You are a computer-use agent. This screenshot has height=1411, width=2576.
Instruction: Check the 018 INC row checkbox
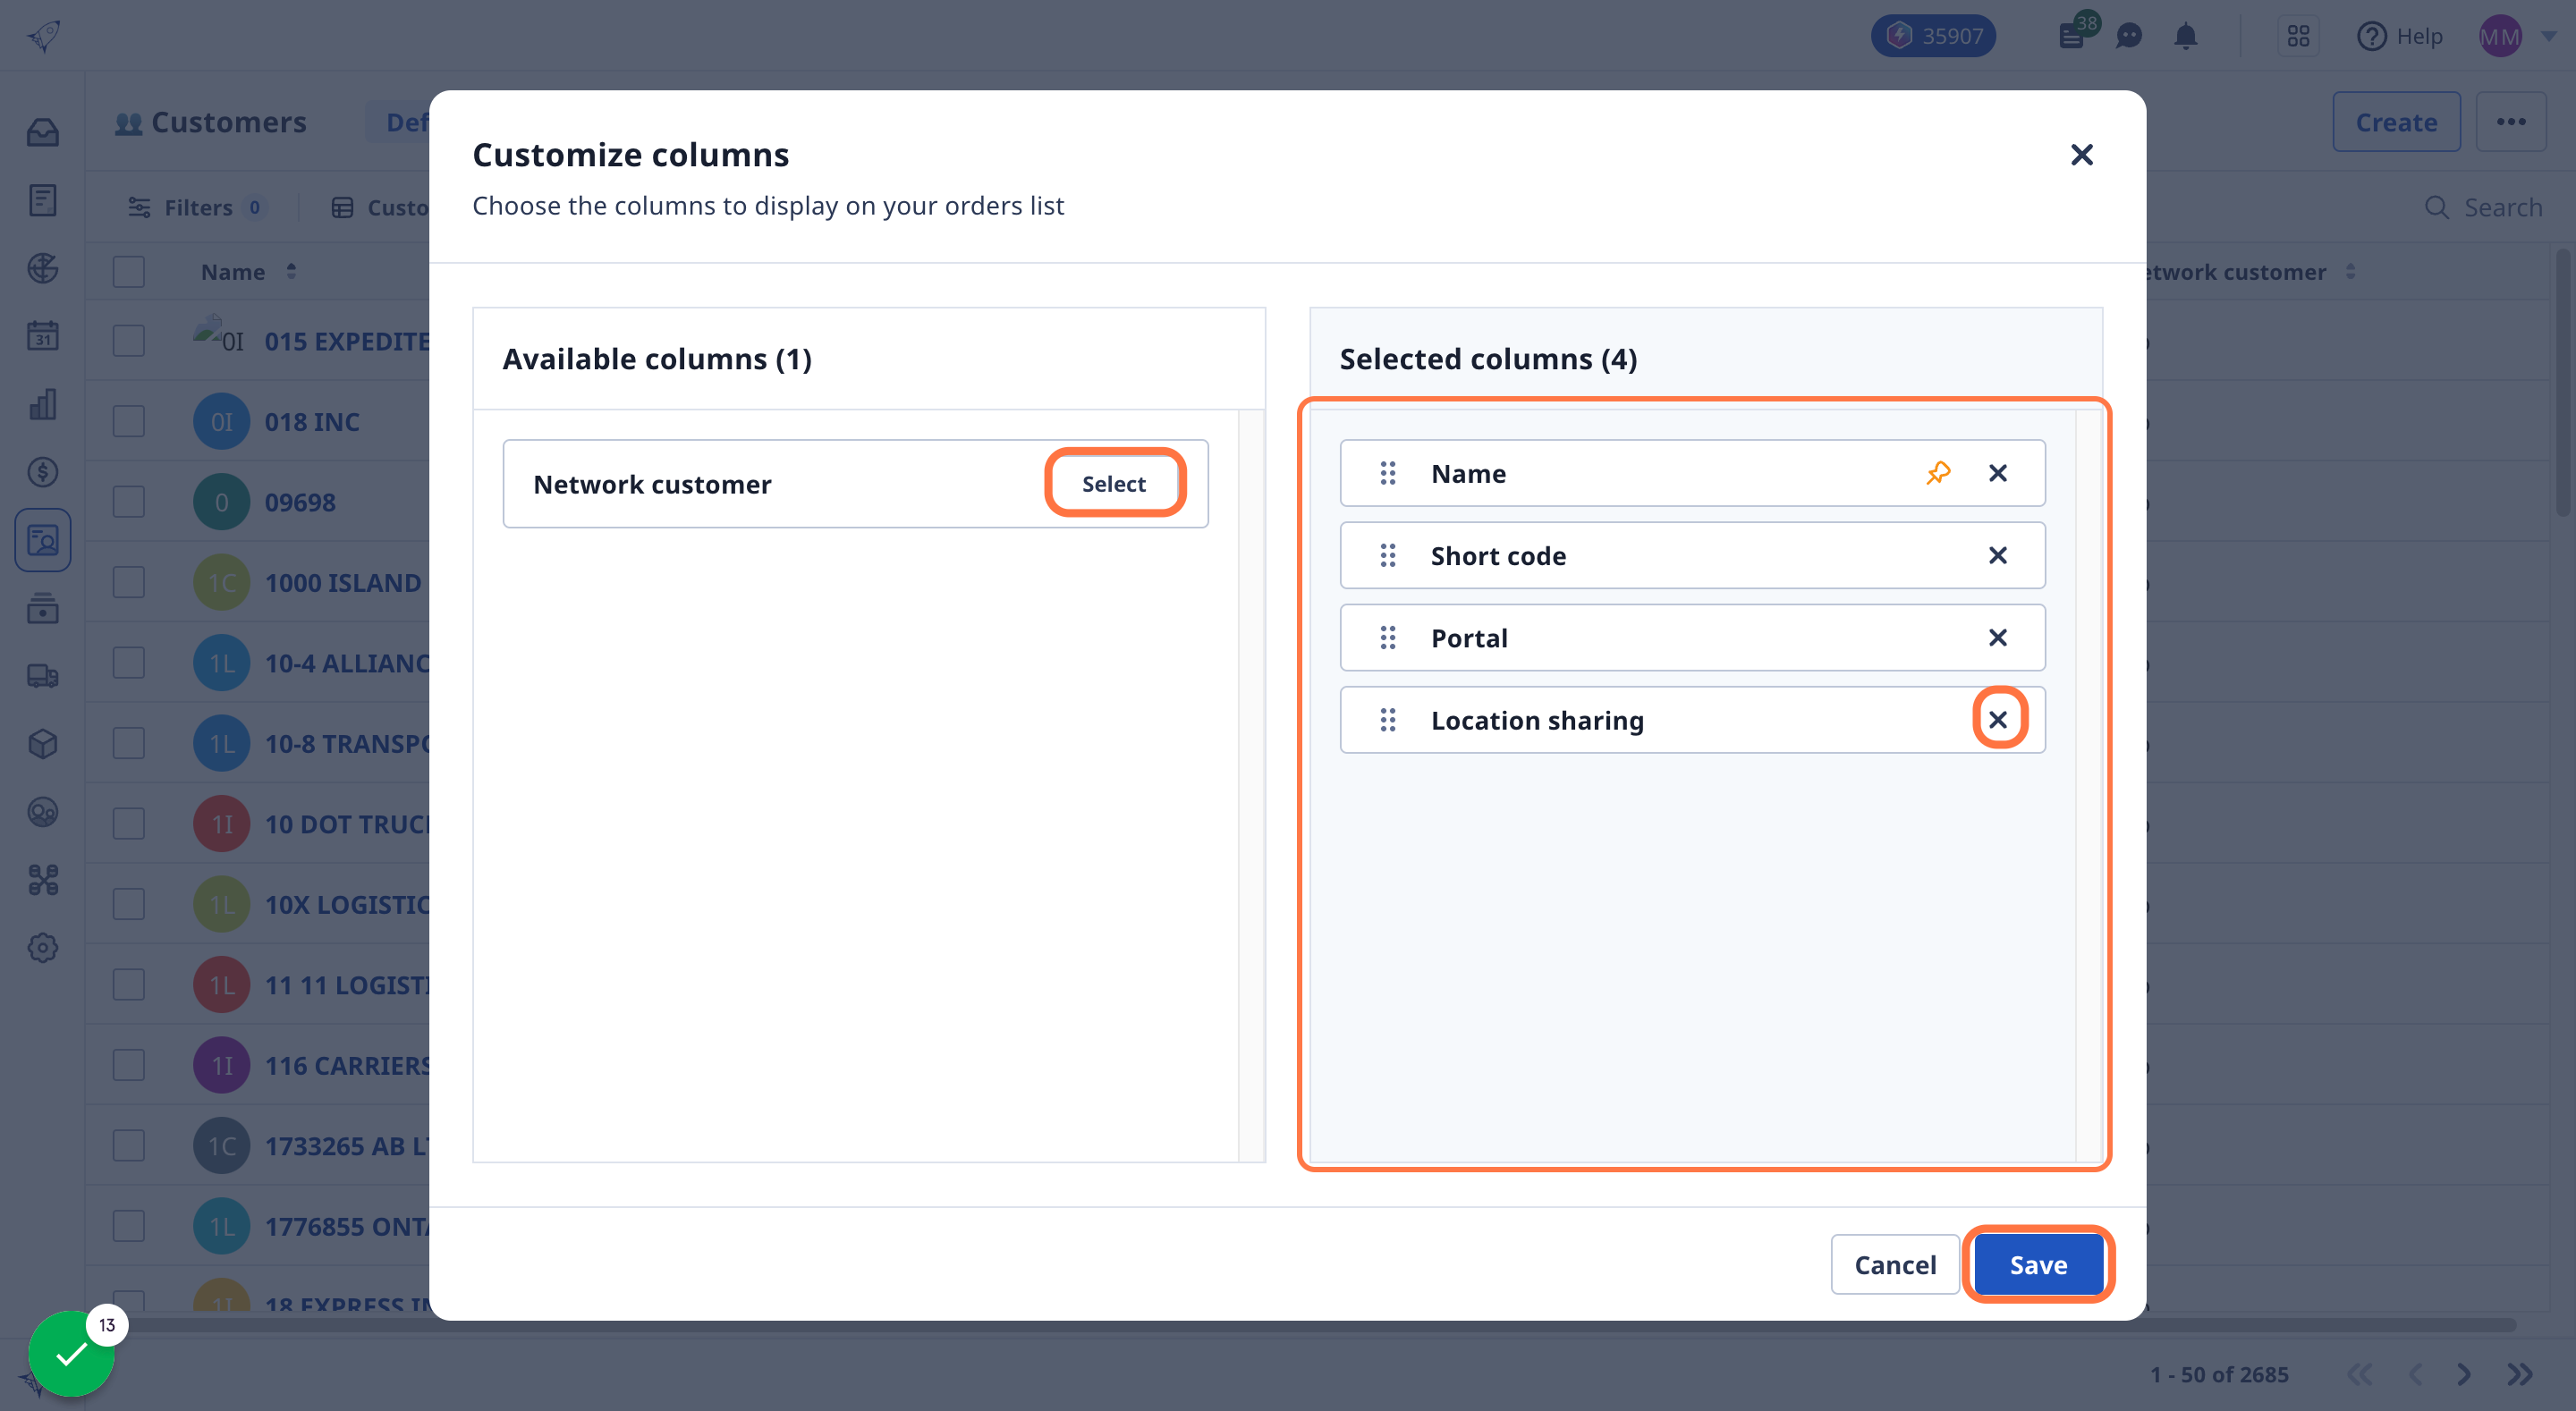(128, 421)
